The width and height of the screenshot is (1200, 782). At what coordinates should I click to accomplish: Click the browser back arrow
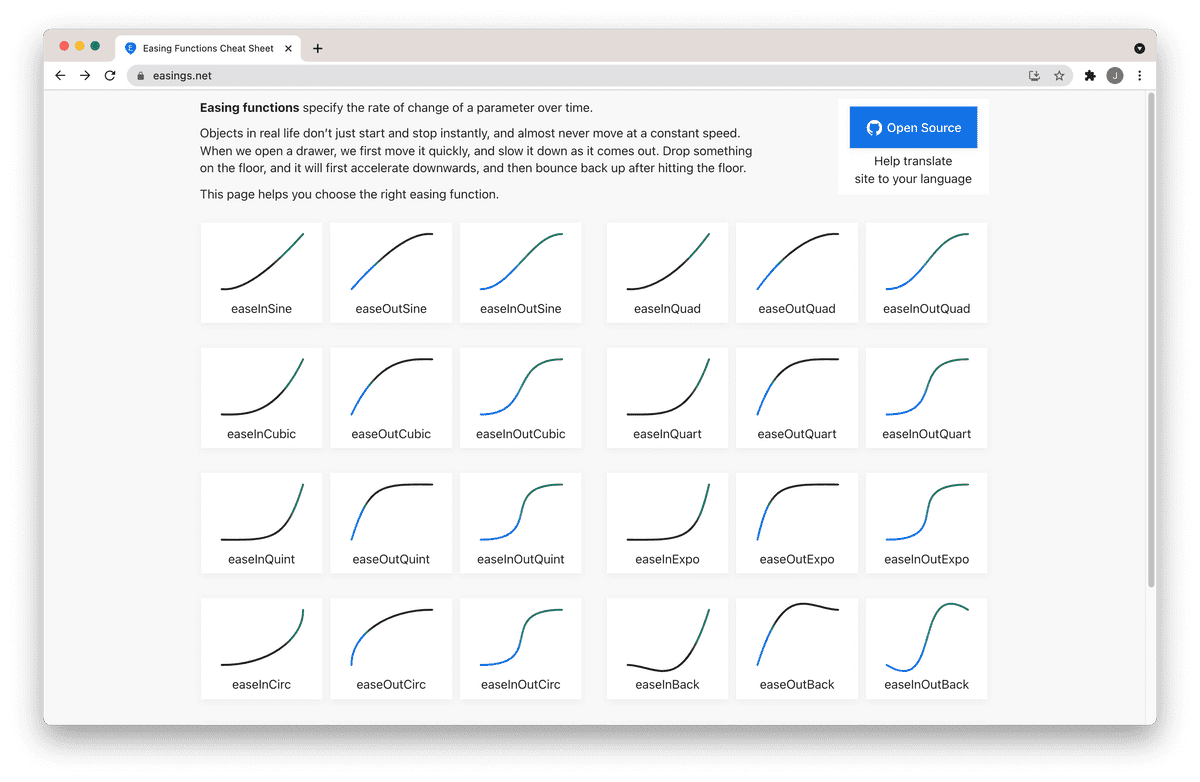(60, 76)
